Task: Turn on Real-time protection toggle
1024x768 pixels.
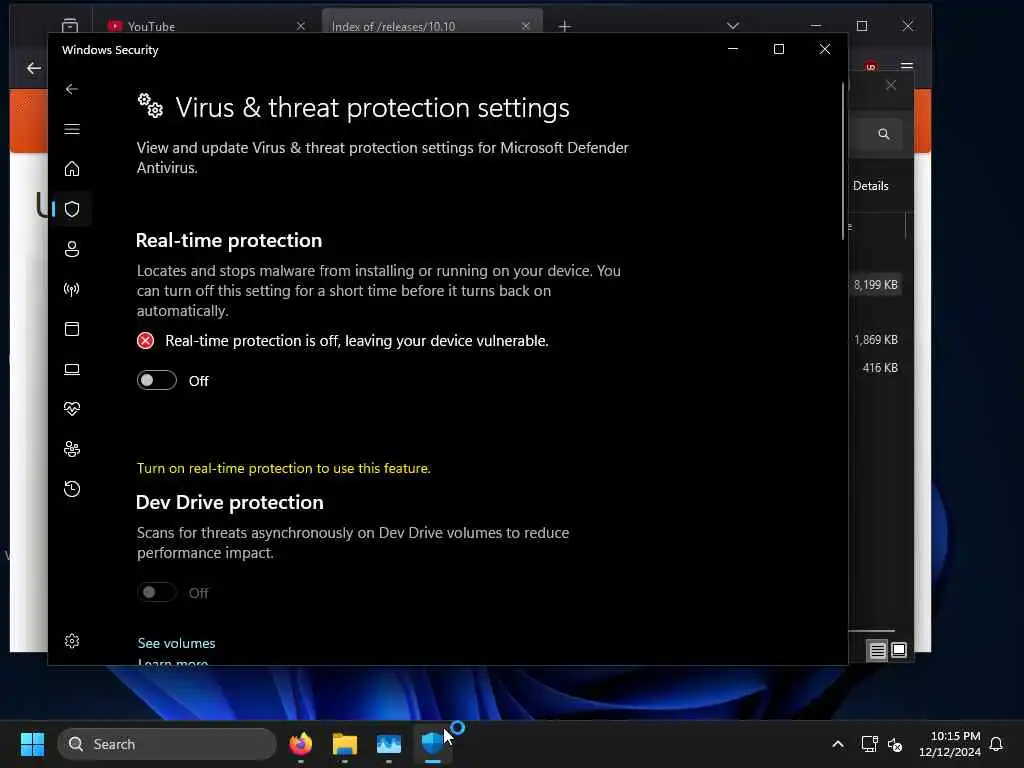Action: pyautogui.click(x=157, y=380)
